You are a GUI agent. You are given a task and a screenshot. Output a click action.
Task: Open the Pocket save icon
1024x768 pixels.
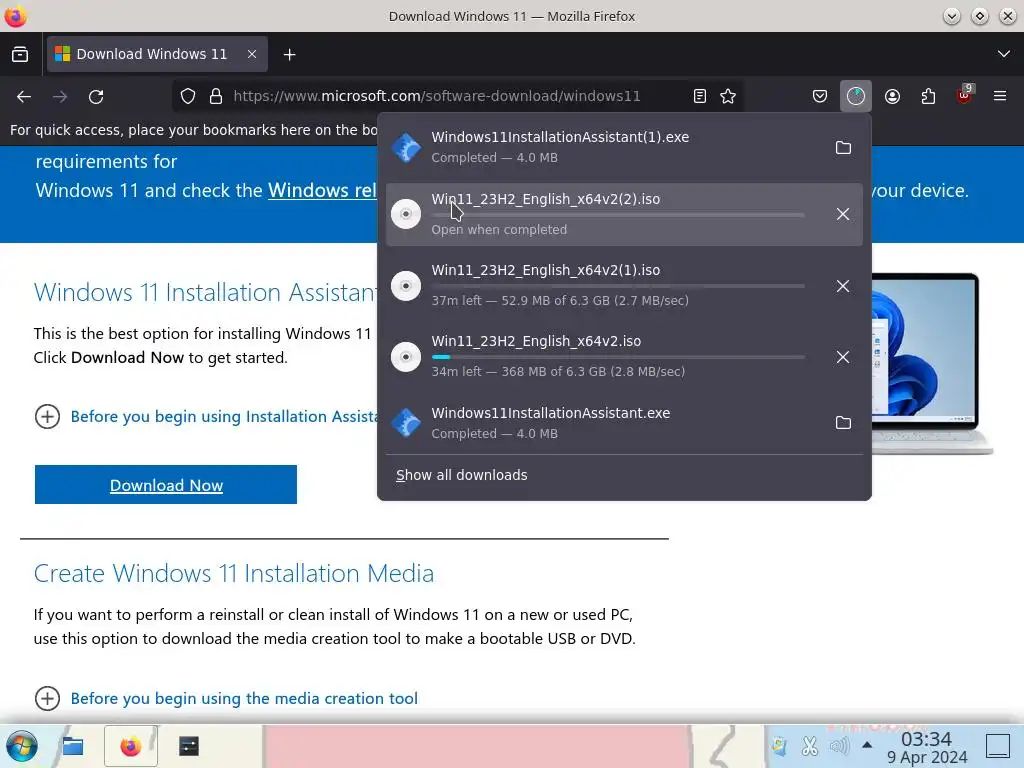click(x=820, y=97)
